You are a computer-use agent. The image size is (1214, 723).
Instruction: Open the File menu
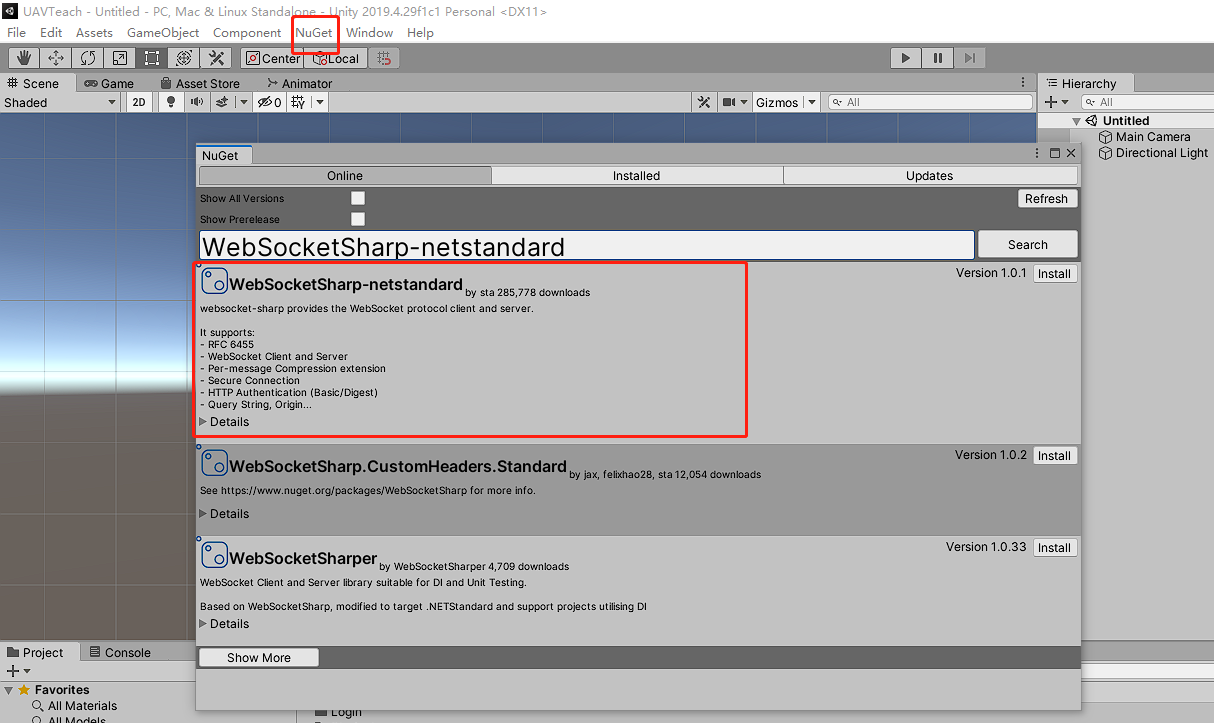coord(17,32)
